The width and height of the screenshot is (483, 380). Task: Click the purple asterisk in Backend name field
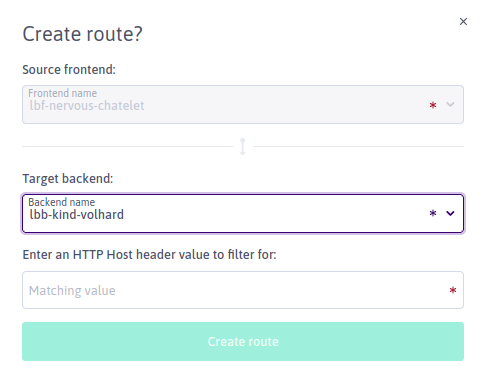pyautogui.click(x=433, y=213)
